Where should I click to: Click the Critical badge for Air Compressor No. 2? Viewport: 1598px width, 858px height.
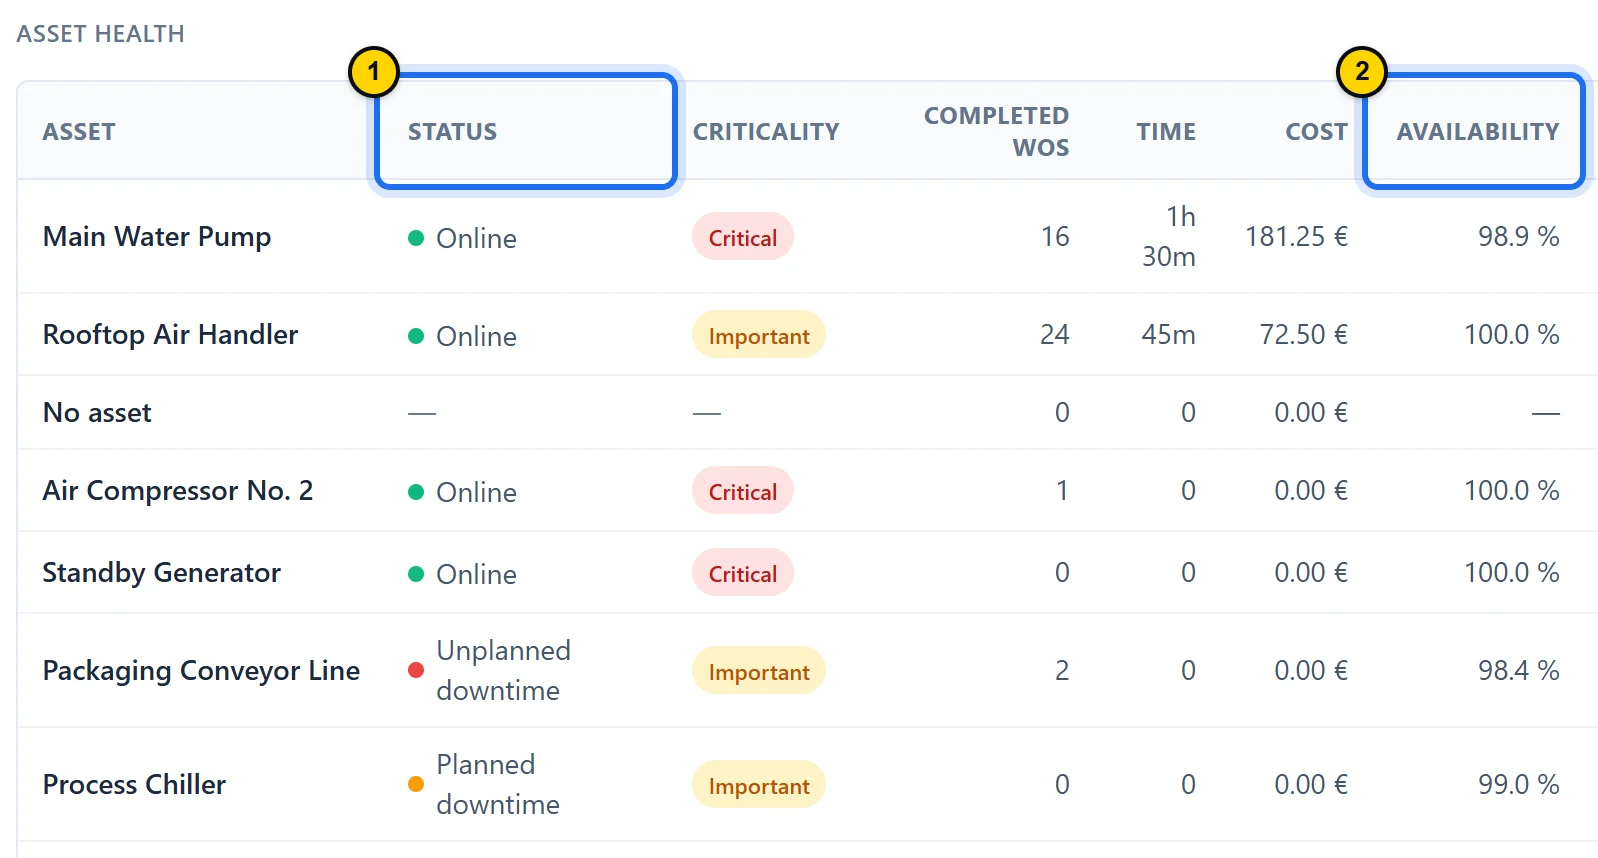[x=743, y=491]
